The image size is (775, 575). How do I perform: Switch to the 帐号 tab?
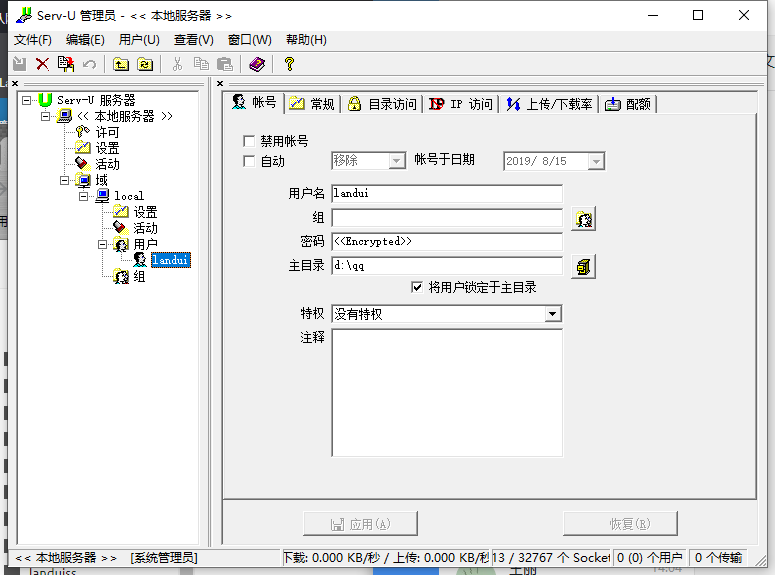tap(255, 102)
